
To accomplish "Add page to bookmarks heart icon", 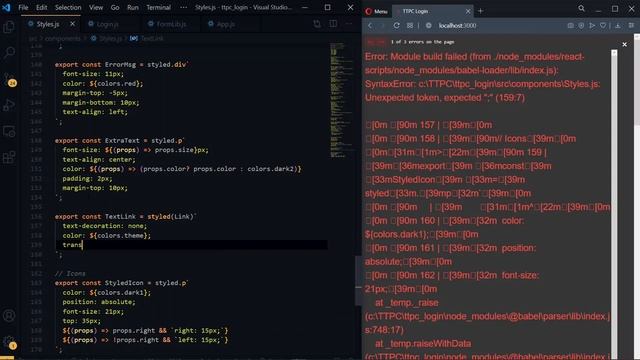I will (603, 25).
